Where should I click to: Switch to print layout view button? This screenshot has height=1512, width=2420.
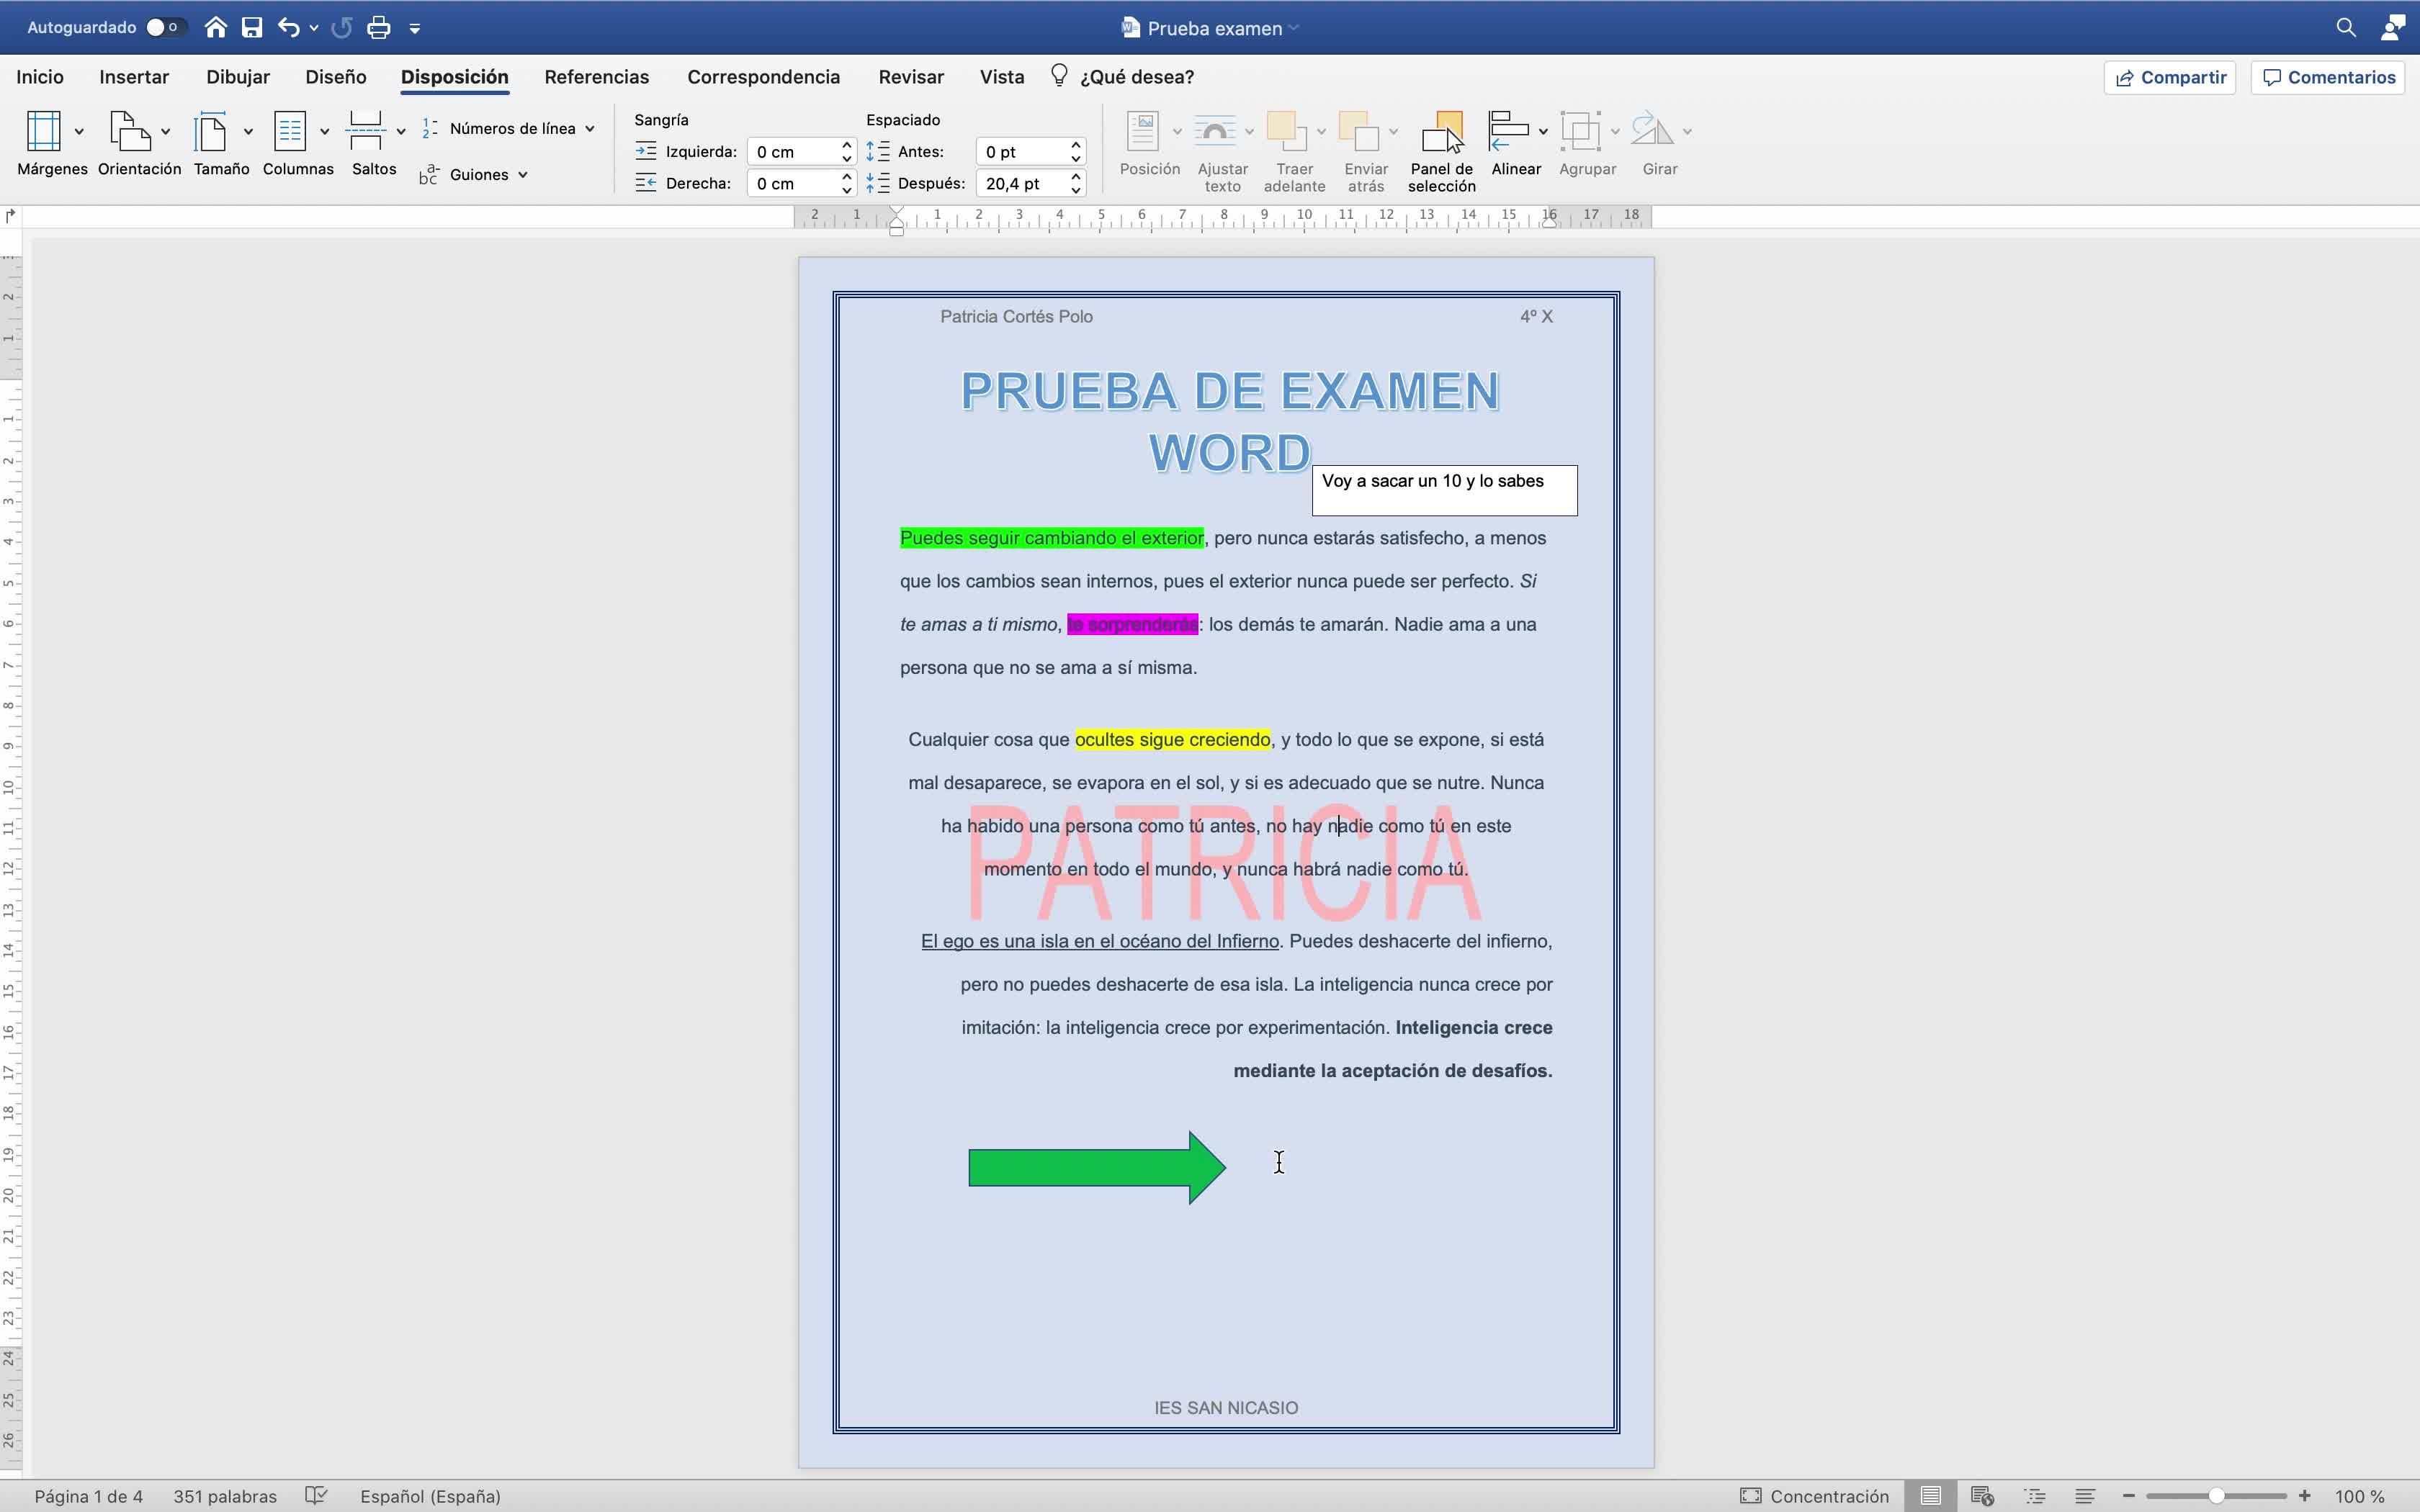click(x=1931, y=1496)
